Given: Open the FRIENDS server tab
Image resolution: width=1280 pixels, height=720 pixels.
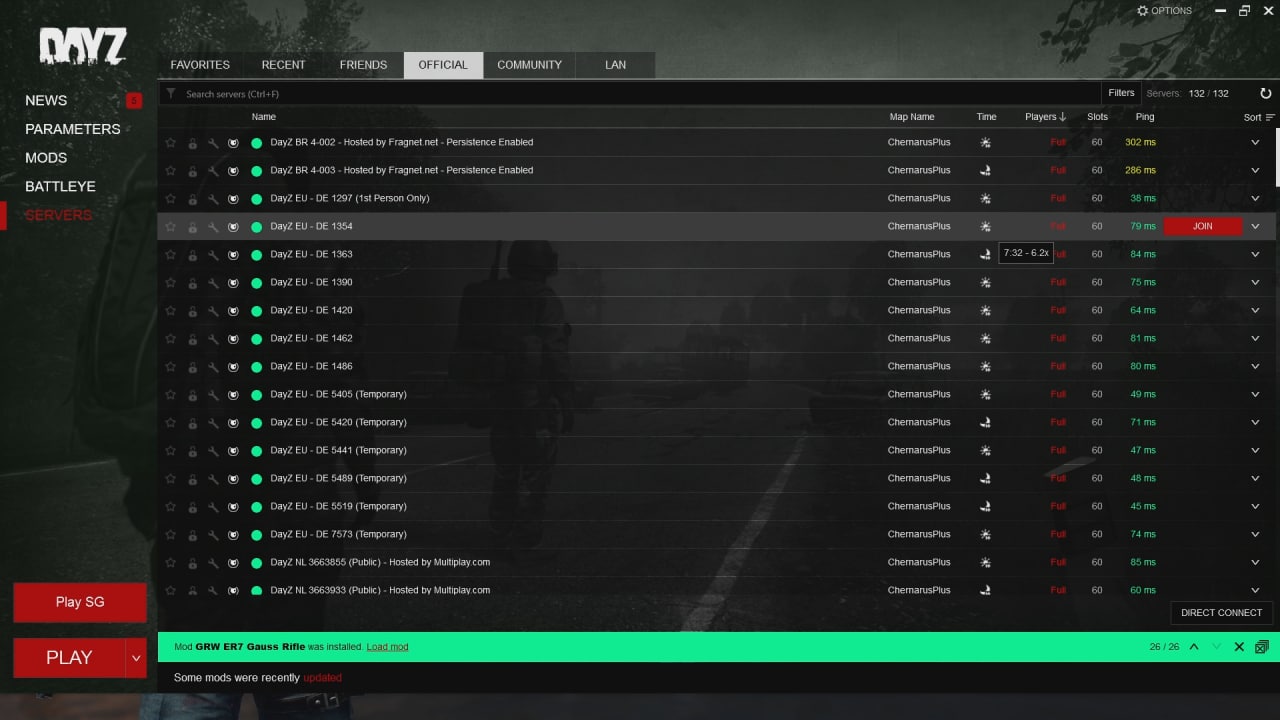Looking at the screenshot, I should 363,65.
